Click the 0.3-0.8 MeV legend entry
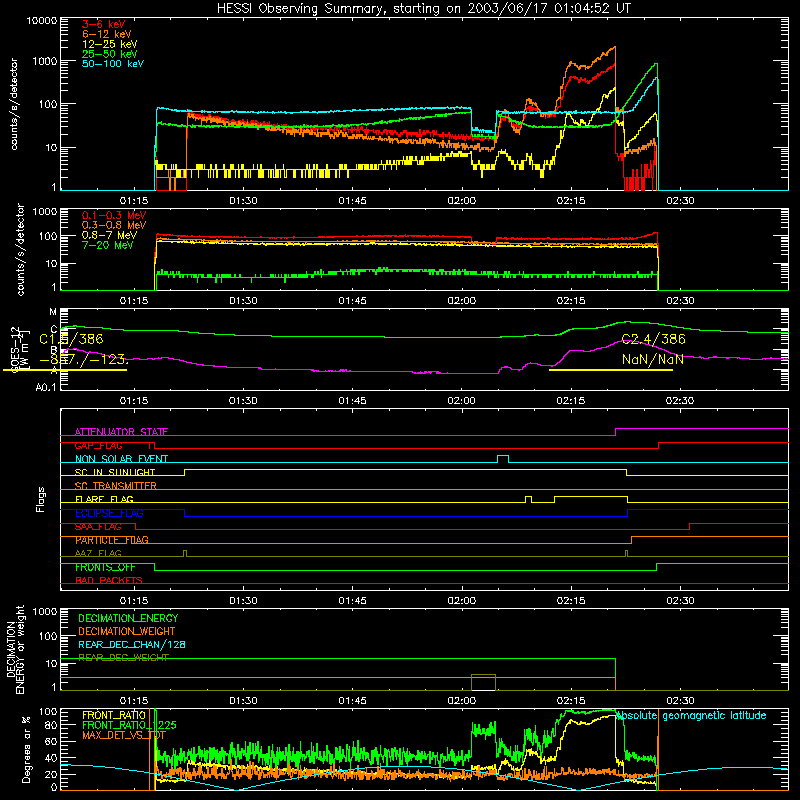The image size is (800, 800). pyautogui.click(x=114, y=225)
